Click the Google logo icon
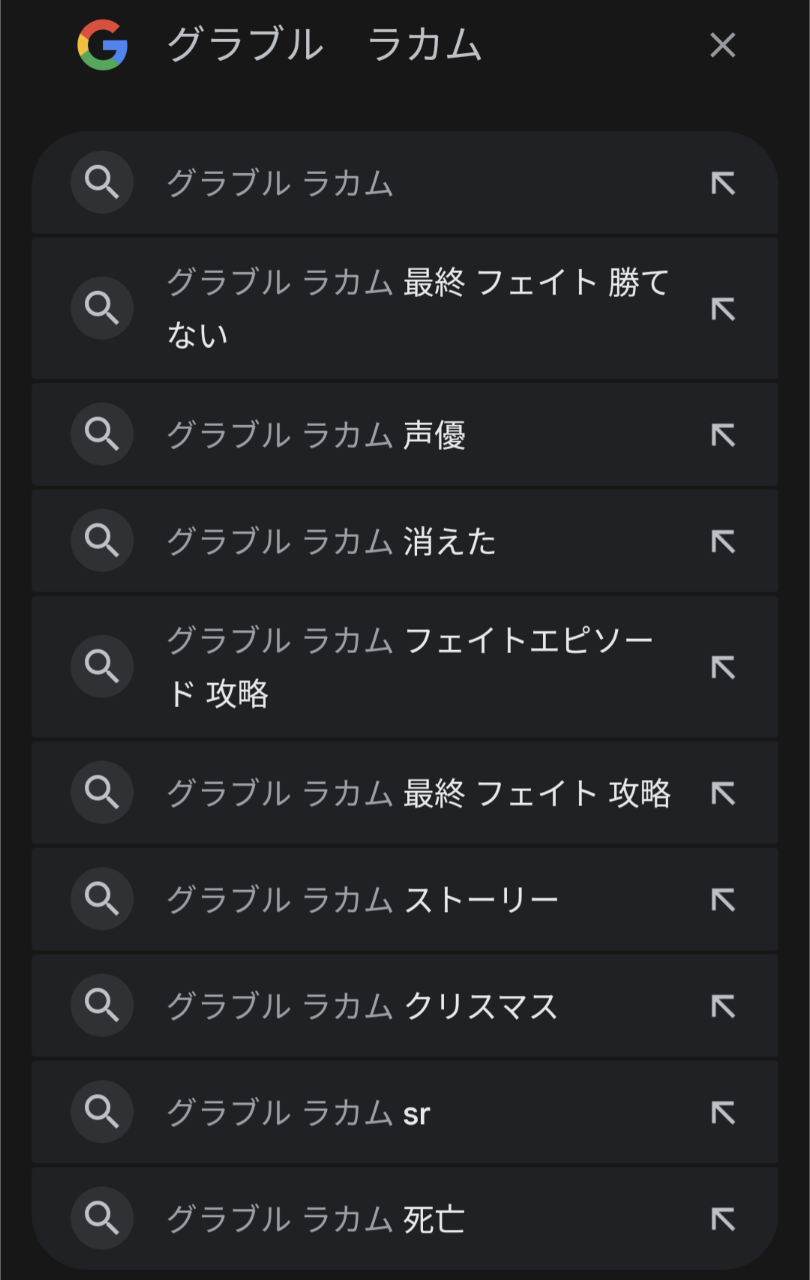810x1280 pixels. pos(102,46)
